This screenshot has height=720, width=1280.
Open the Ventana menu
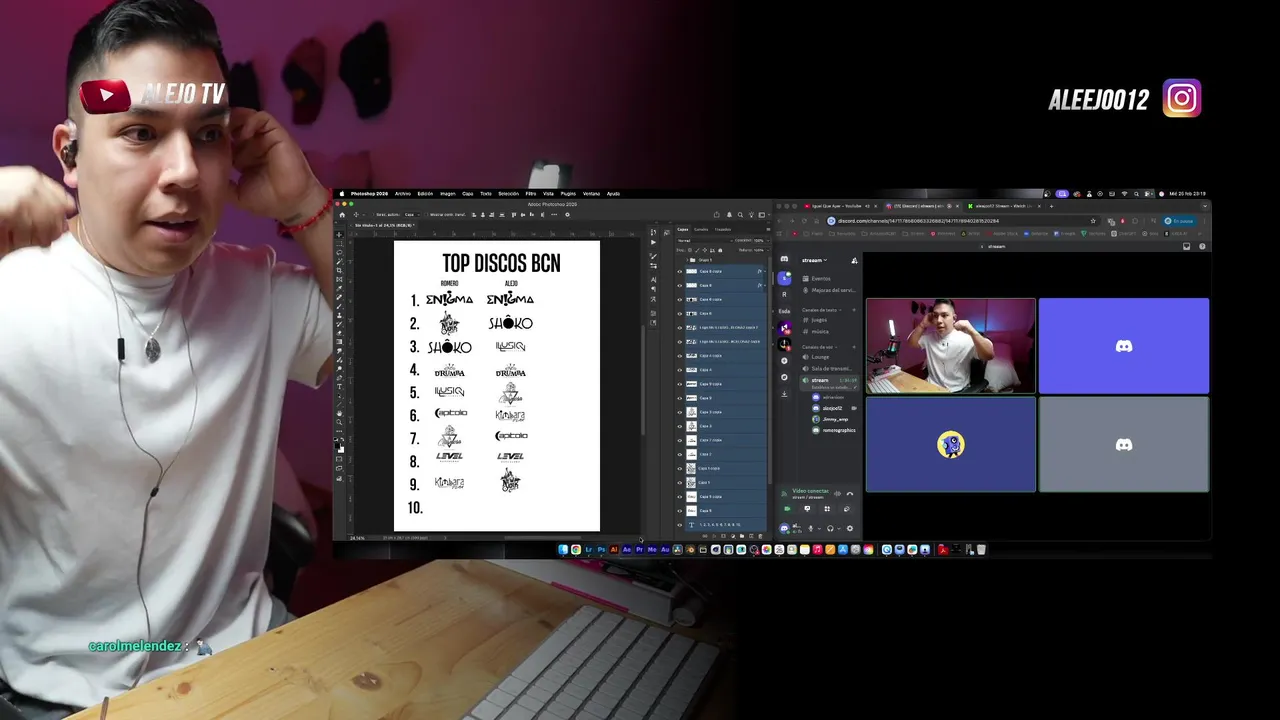[591, 194]
